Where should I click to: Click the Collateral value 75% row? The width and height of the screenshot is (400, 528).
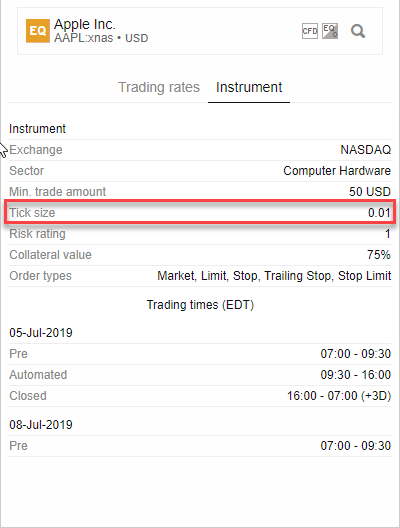(x=200, y=255)
